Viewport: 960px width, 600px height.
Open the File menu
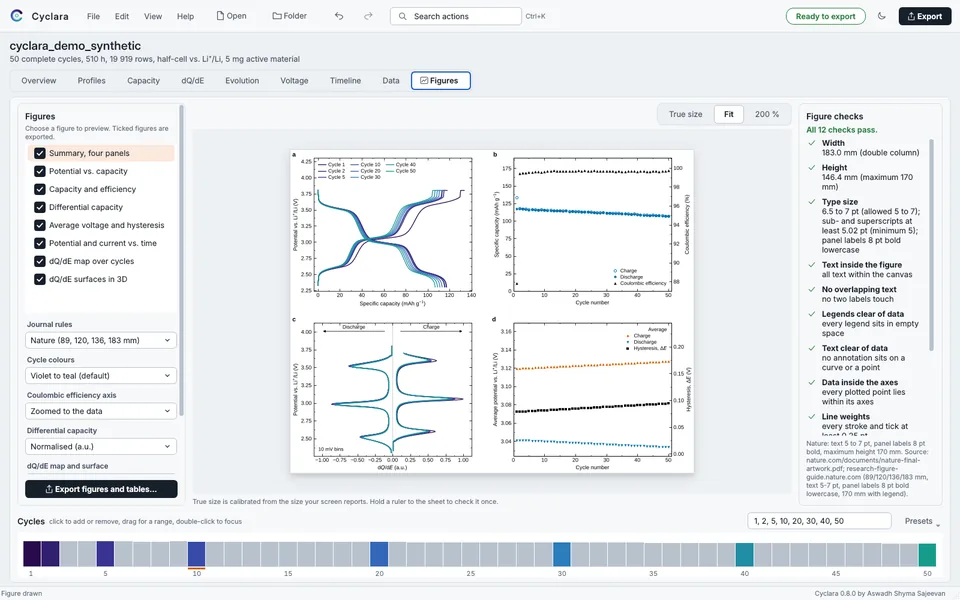pyautogui.click(x=93, y=17)
